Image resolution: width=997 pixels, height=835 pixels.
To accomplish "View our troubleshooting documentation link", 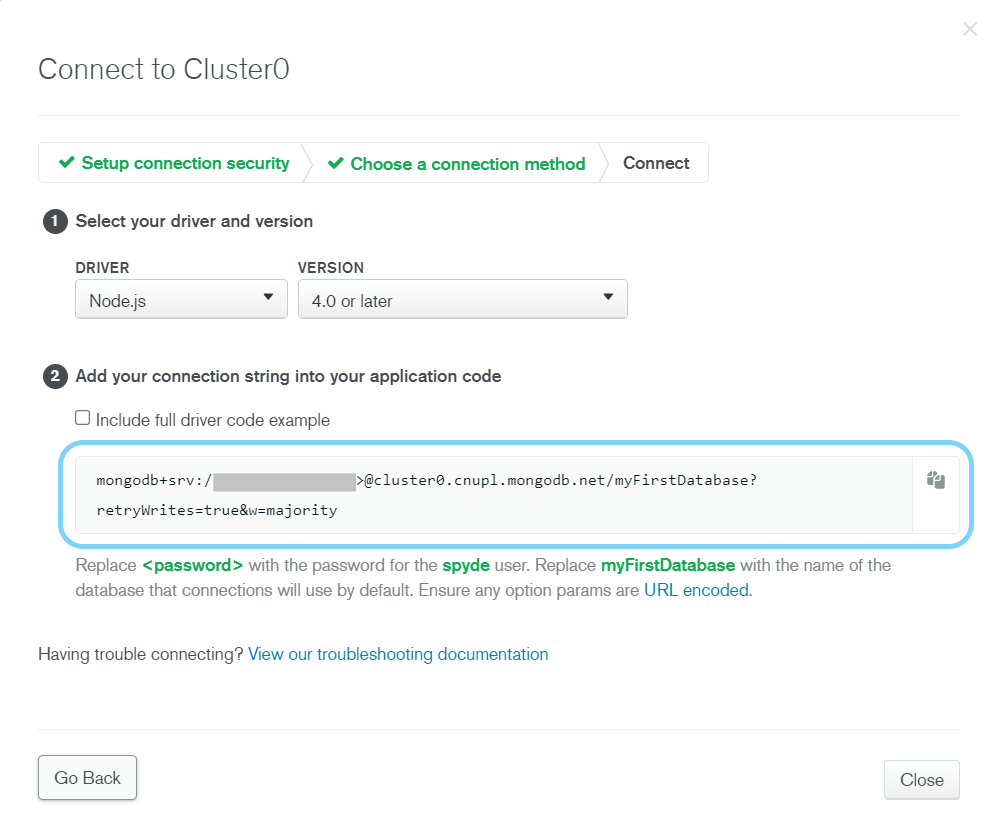I will tap(398, 654).
